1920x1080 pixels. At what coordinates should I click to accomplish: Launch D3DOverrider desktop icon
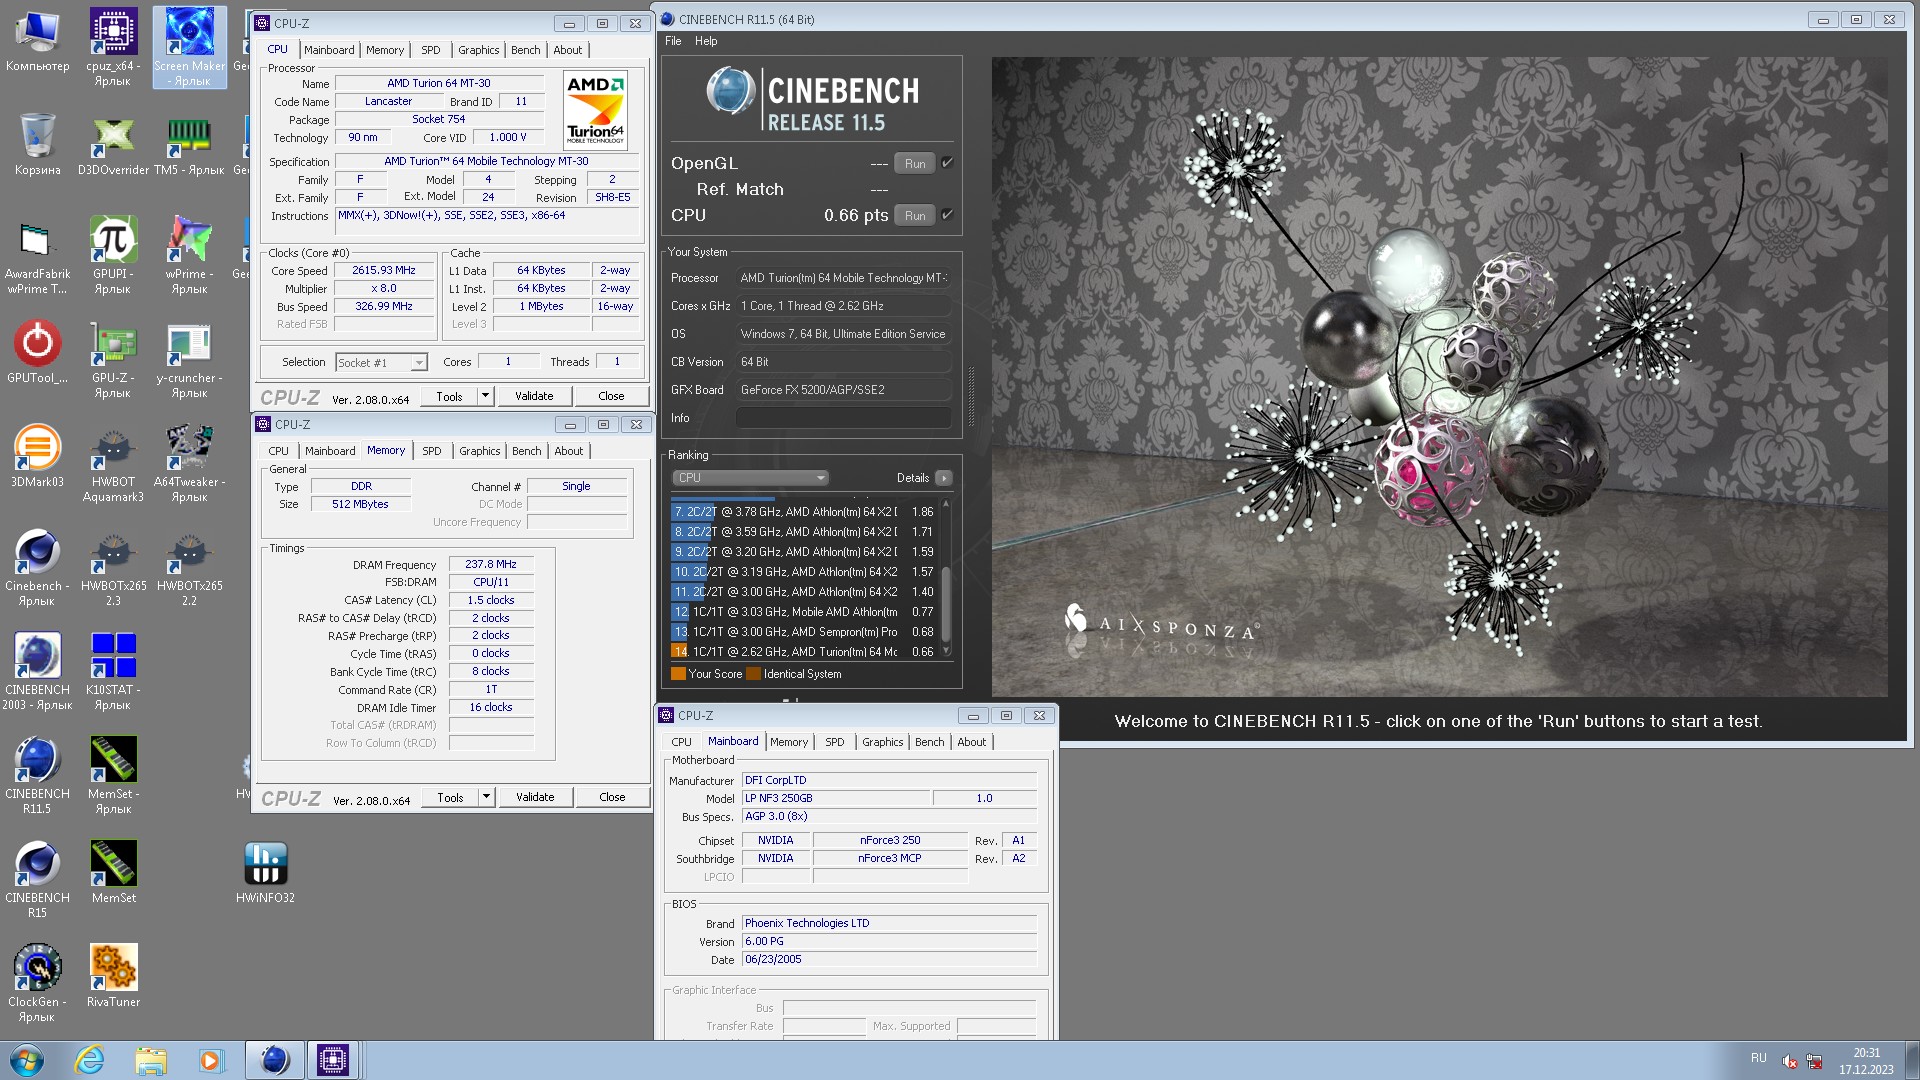click(x=113, y=146)
